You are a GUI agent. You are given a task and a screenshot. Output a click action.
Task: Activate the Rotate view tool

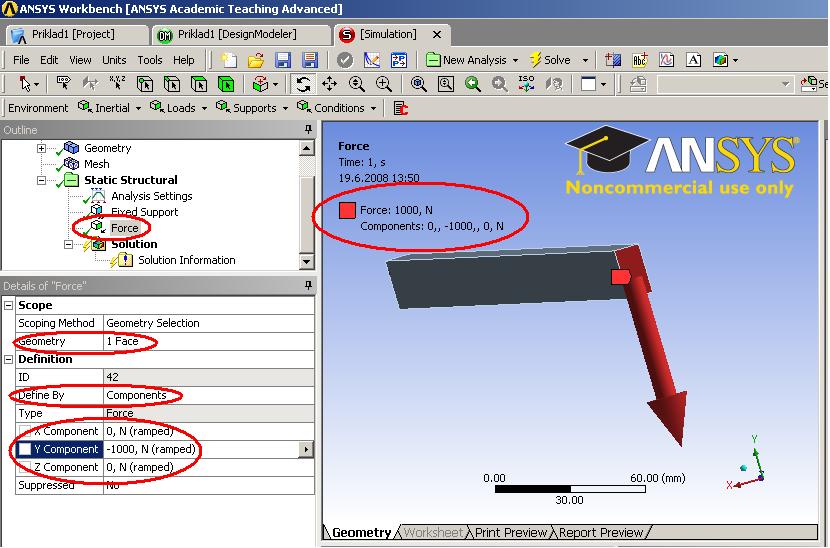coord(303,84)
